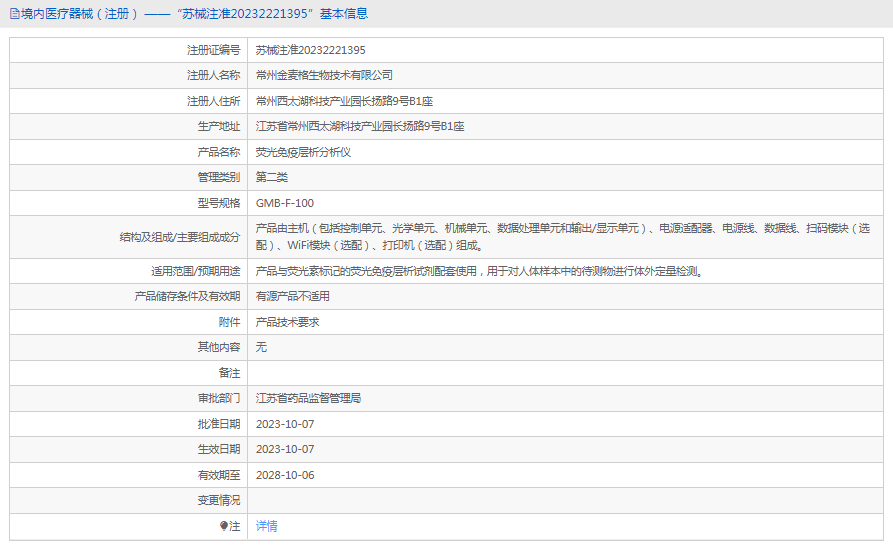This screenshot has width=893, height=549.
Task: Click the 附件 row label
Action: [230, 322]
